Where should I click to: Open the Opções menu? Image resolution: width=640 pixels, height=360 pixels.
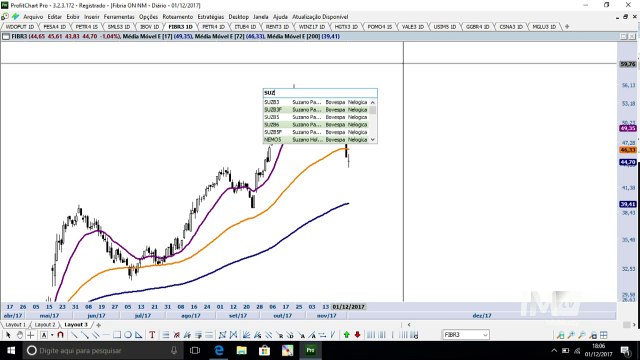click(148, 17)
